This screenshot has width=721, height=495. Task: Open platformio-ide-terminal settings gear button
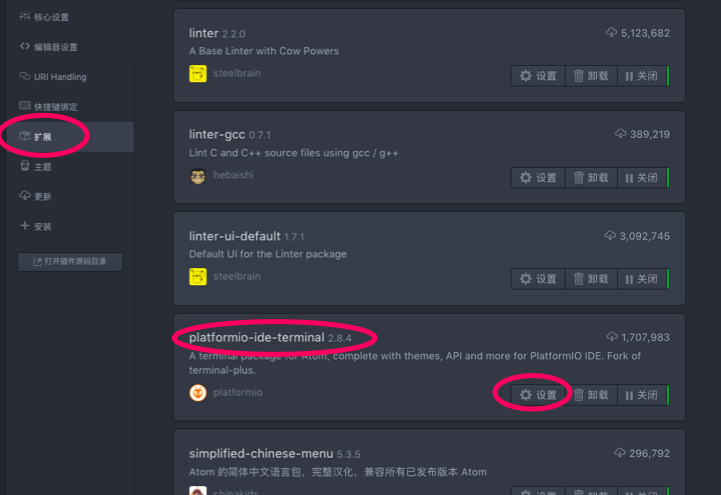tap(538, 395)
